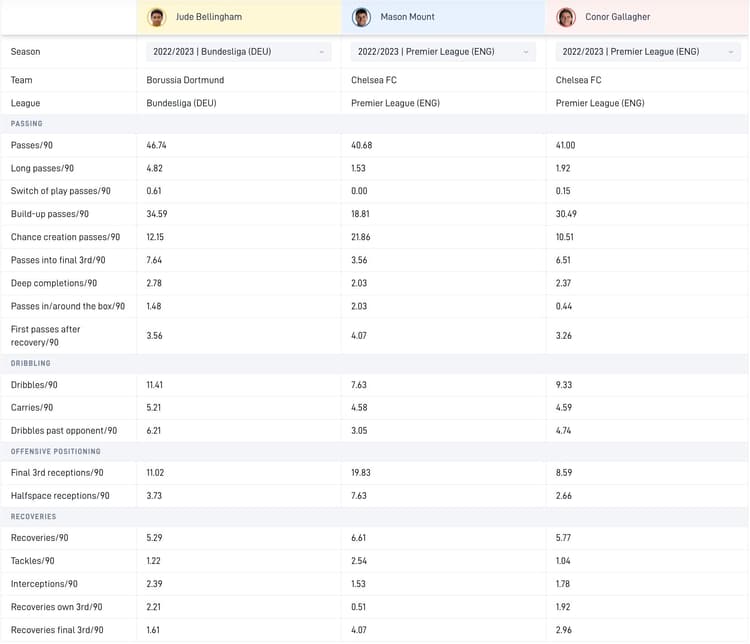Click Borussia Dortmund team cell
This screenshot has width=750, height=644.
(x=186, y=80)
